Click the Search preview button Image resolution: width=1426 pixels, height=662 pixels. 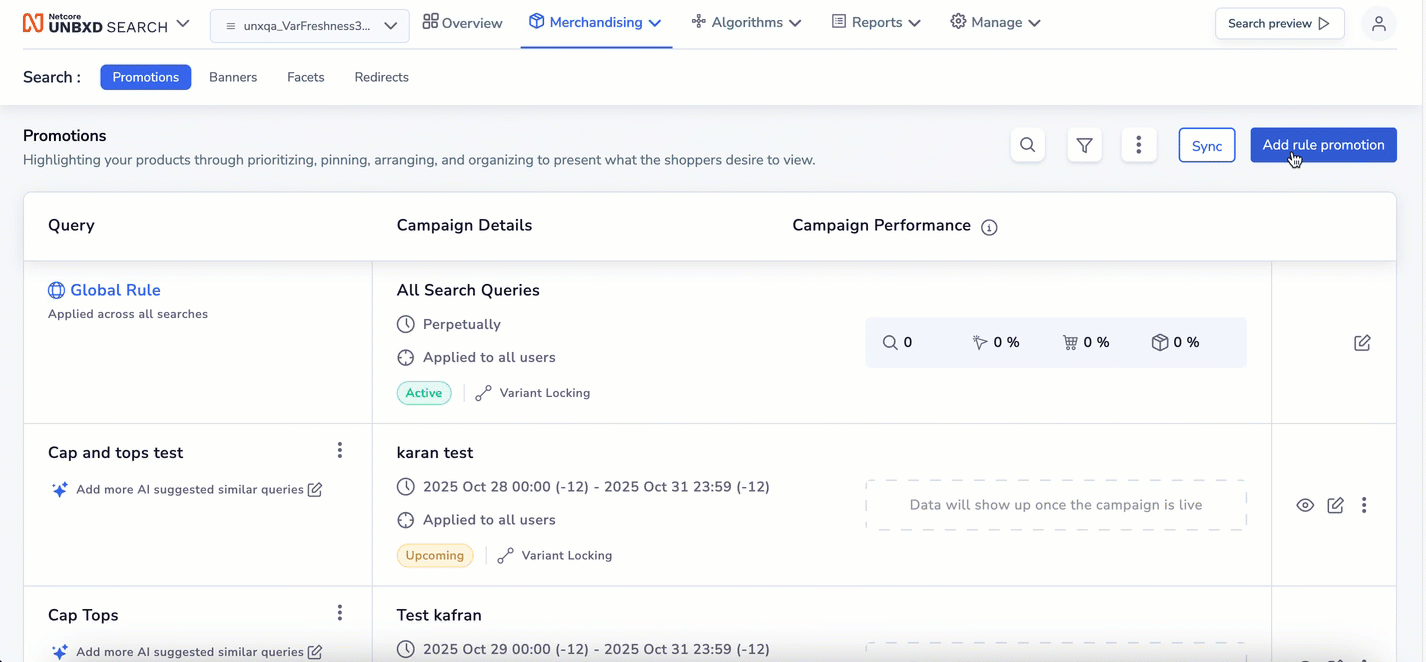click(x=1279, y=23)
